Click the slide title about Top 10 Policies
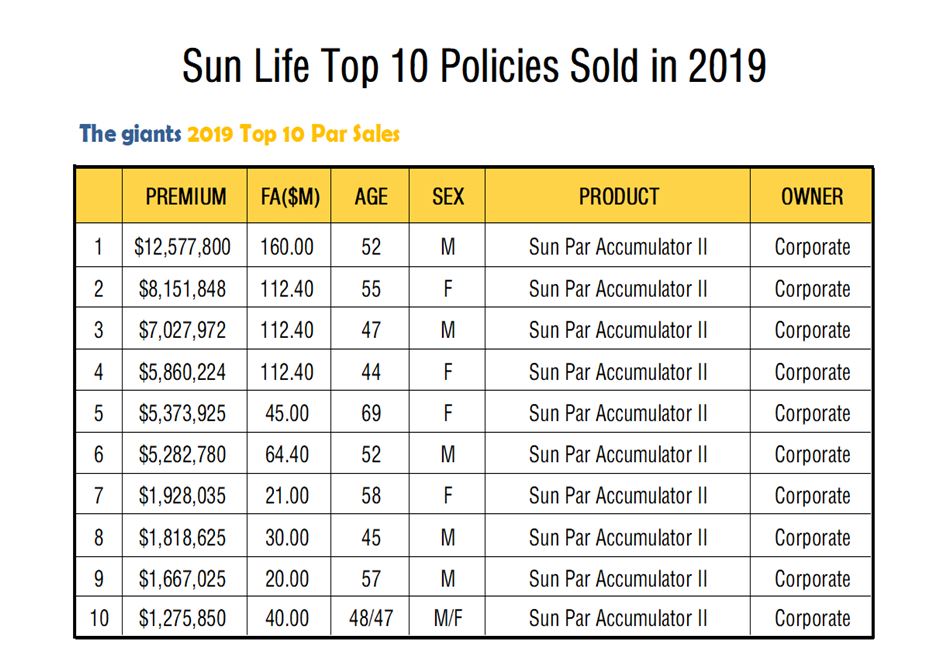The width and height of the screenshot is (945, 653). click(474, 66)
